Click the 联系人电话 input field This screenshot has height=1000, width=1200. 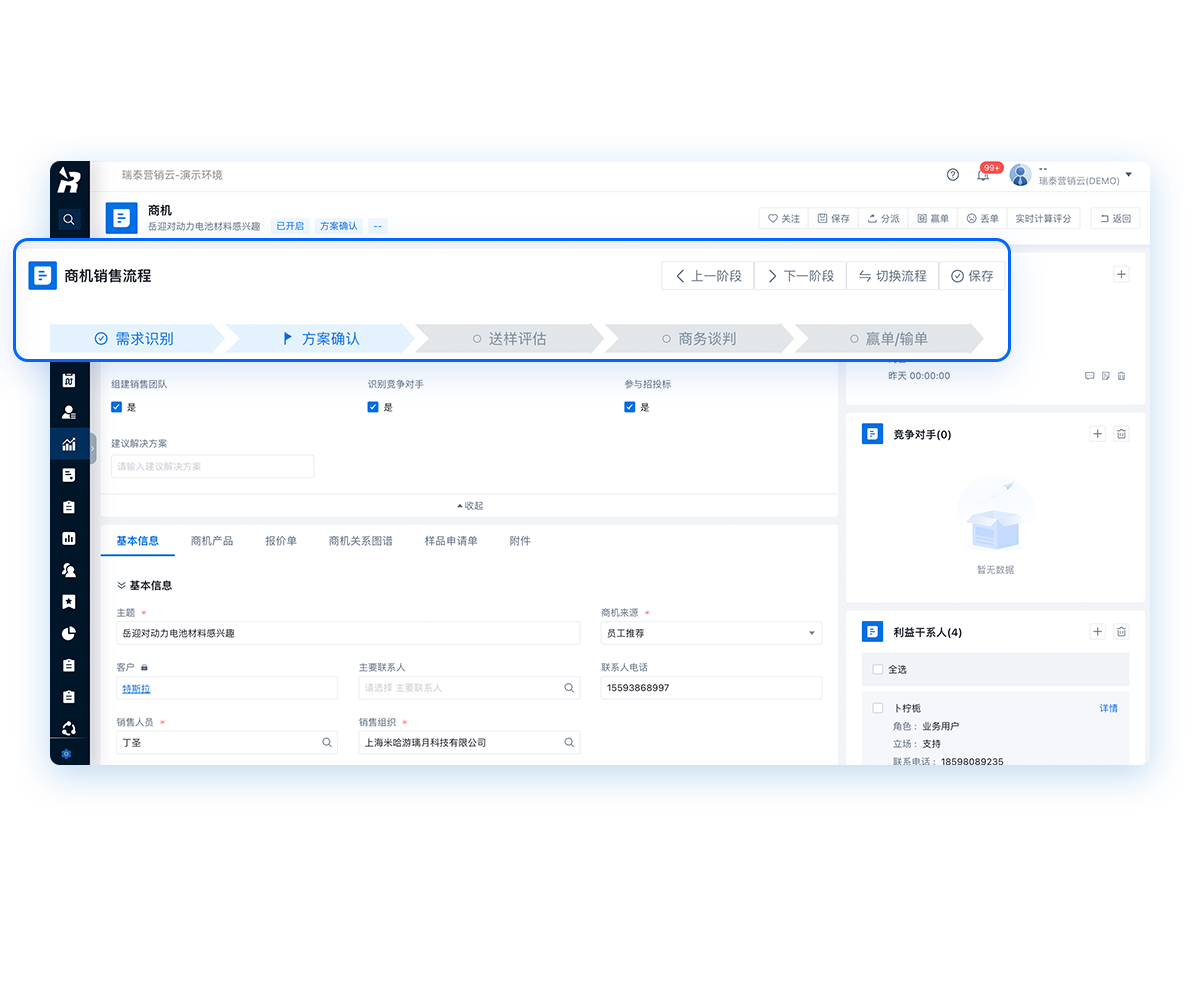(x=710, y=687)
